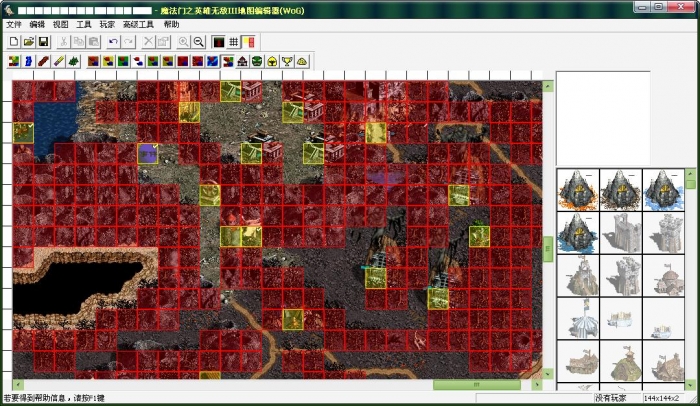Click 没有玩家 in status bar

[610, 398]
